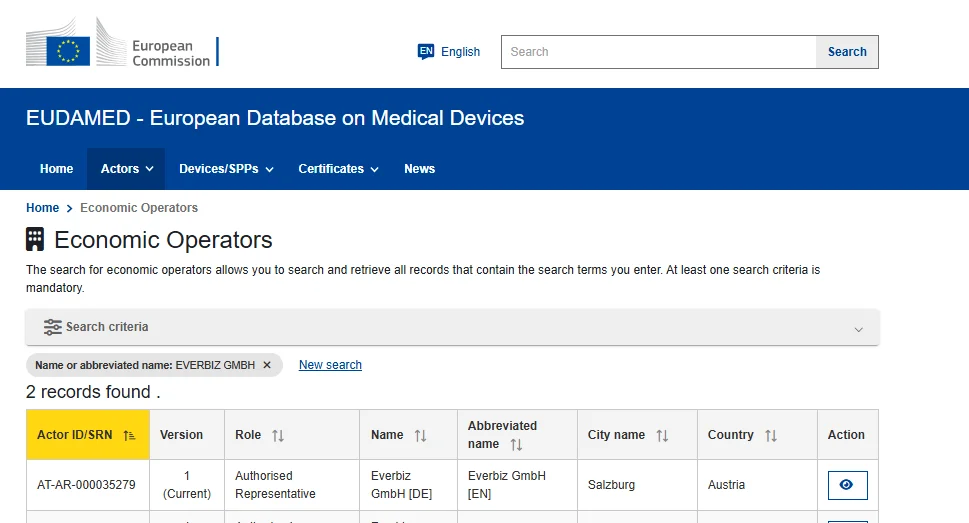Sort by City name column arrows
969x523 pixels.
tap(662, 435)
